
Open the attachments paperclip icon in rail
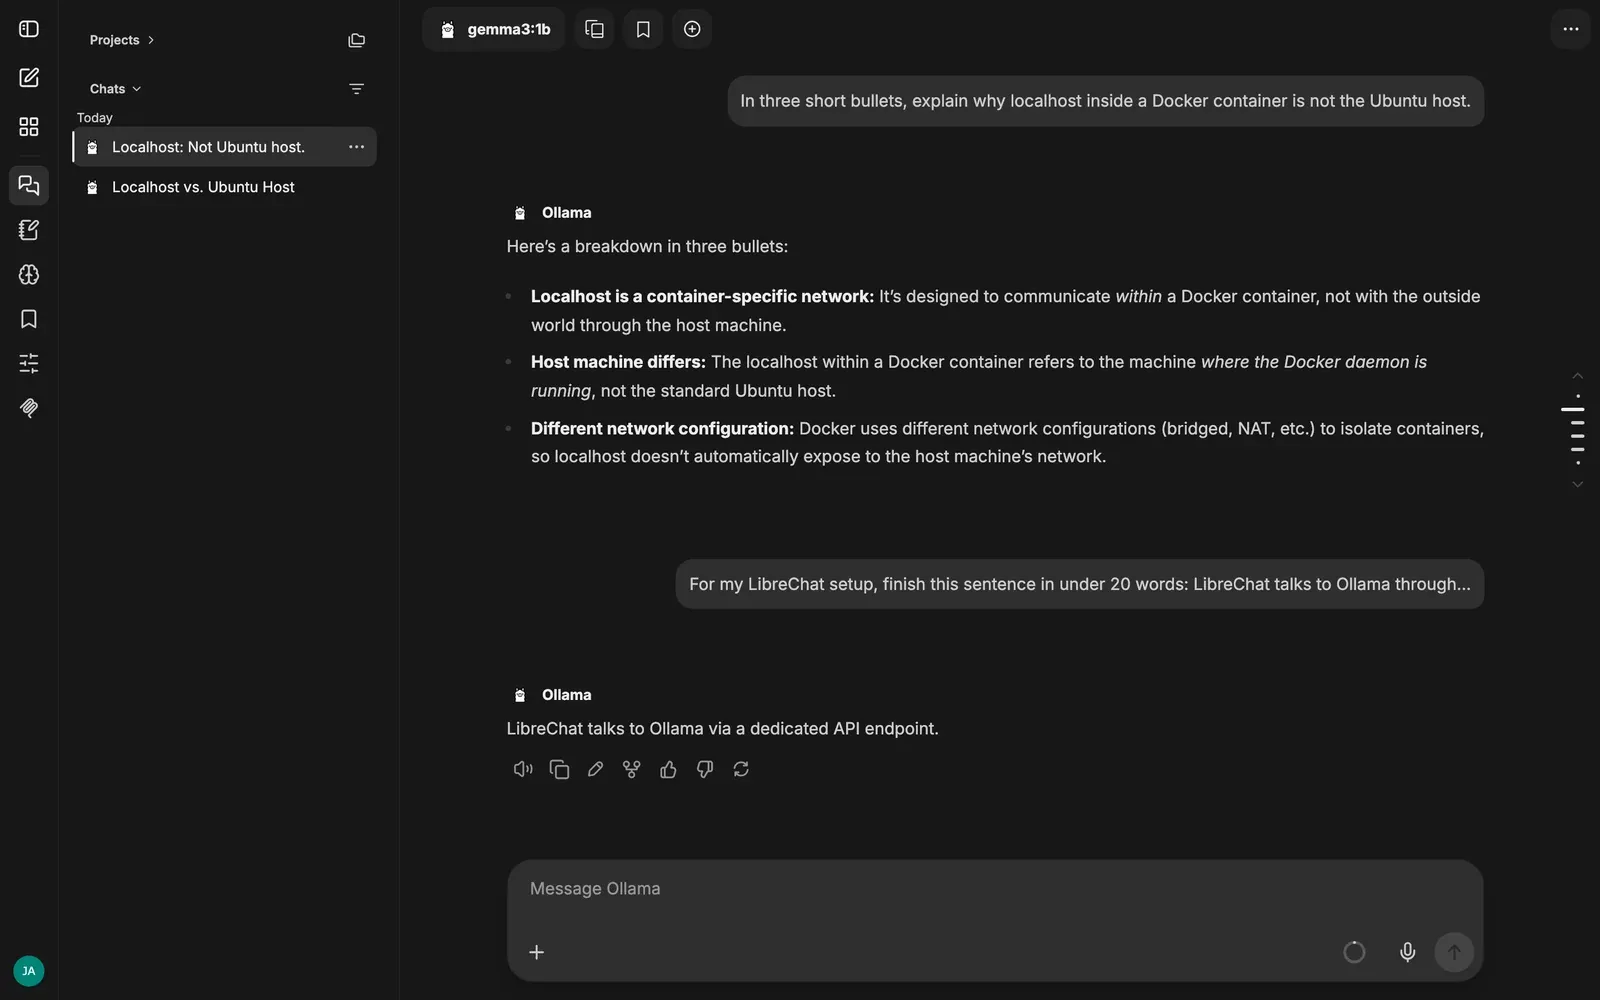click(29, 408)
